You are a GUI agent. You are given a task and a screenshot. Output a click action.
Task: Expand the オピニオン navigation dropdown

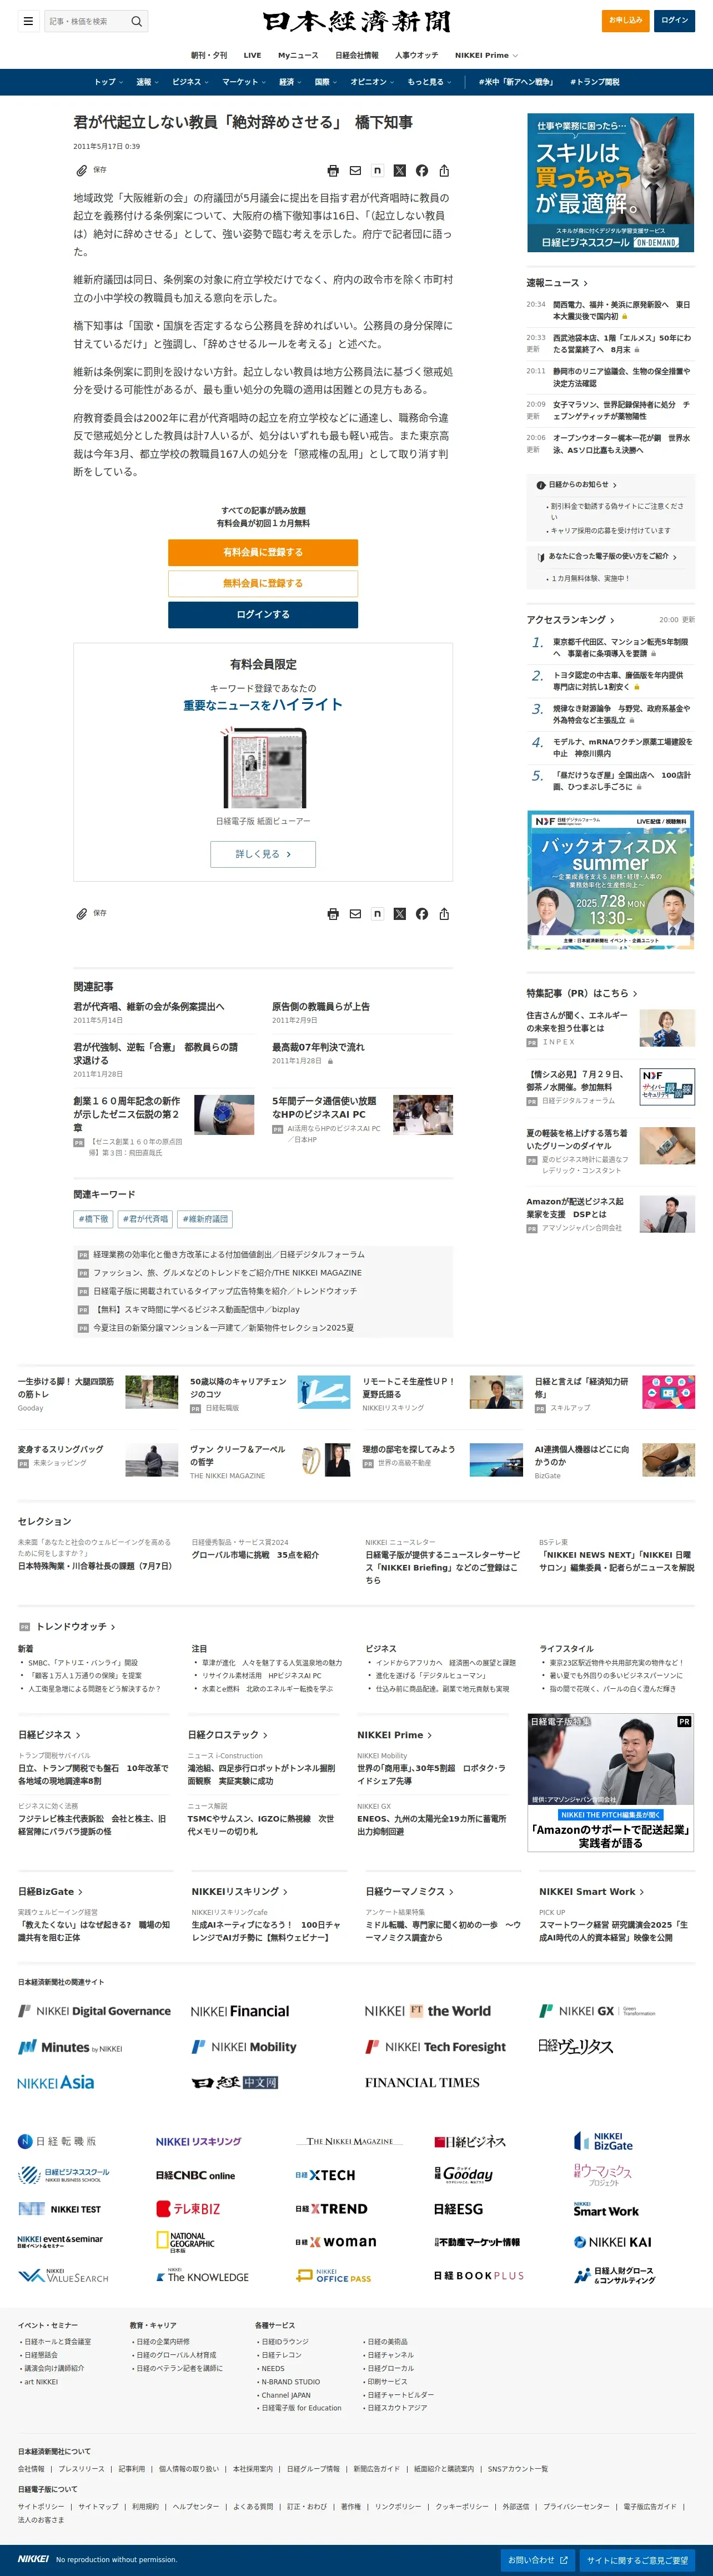(x=372, y=82)
